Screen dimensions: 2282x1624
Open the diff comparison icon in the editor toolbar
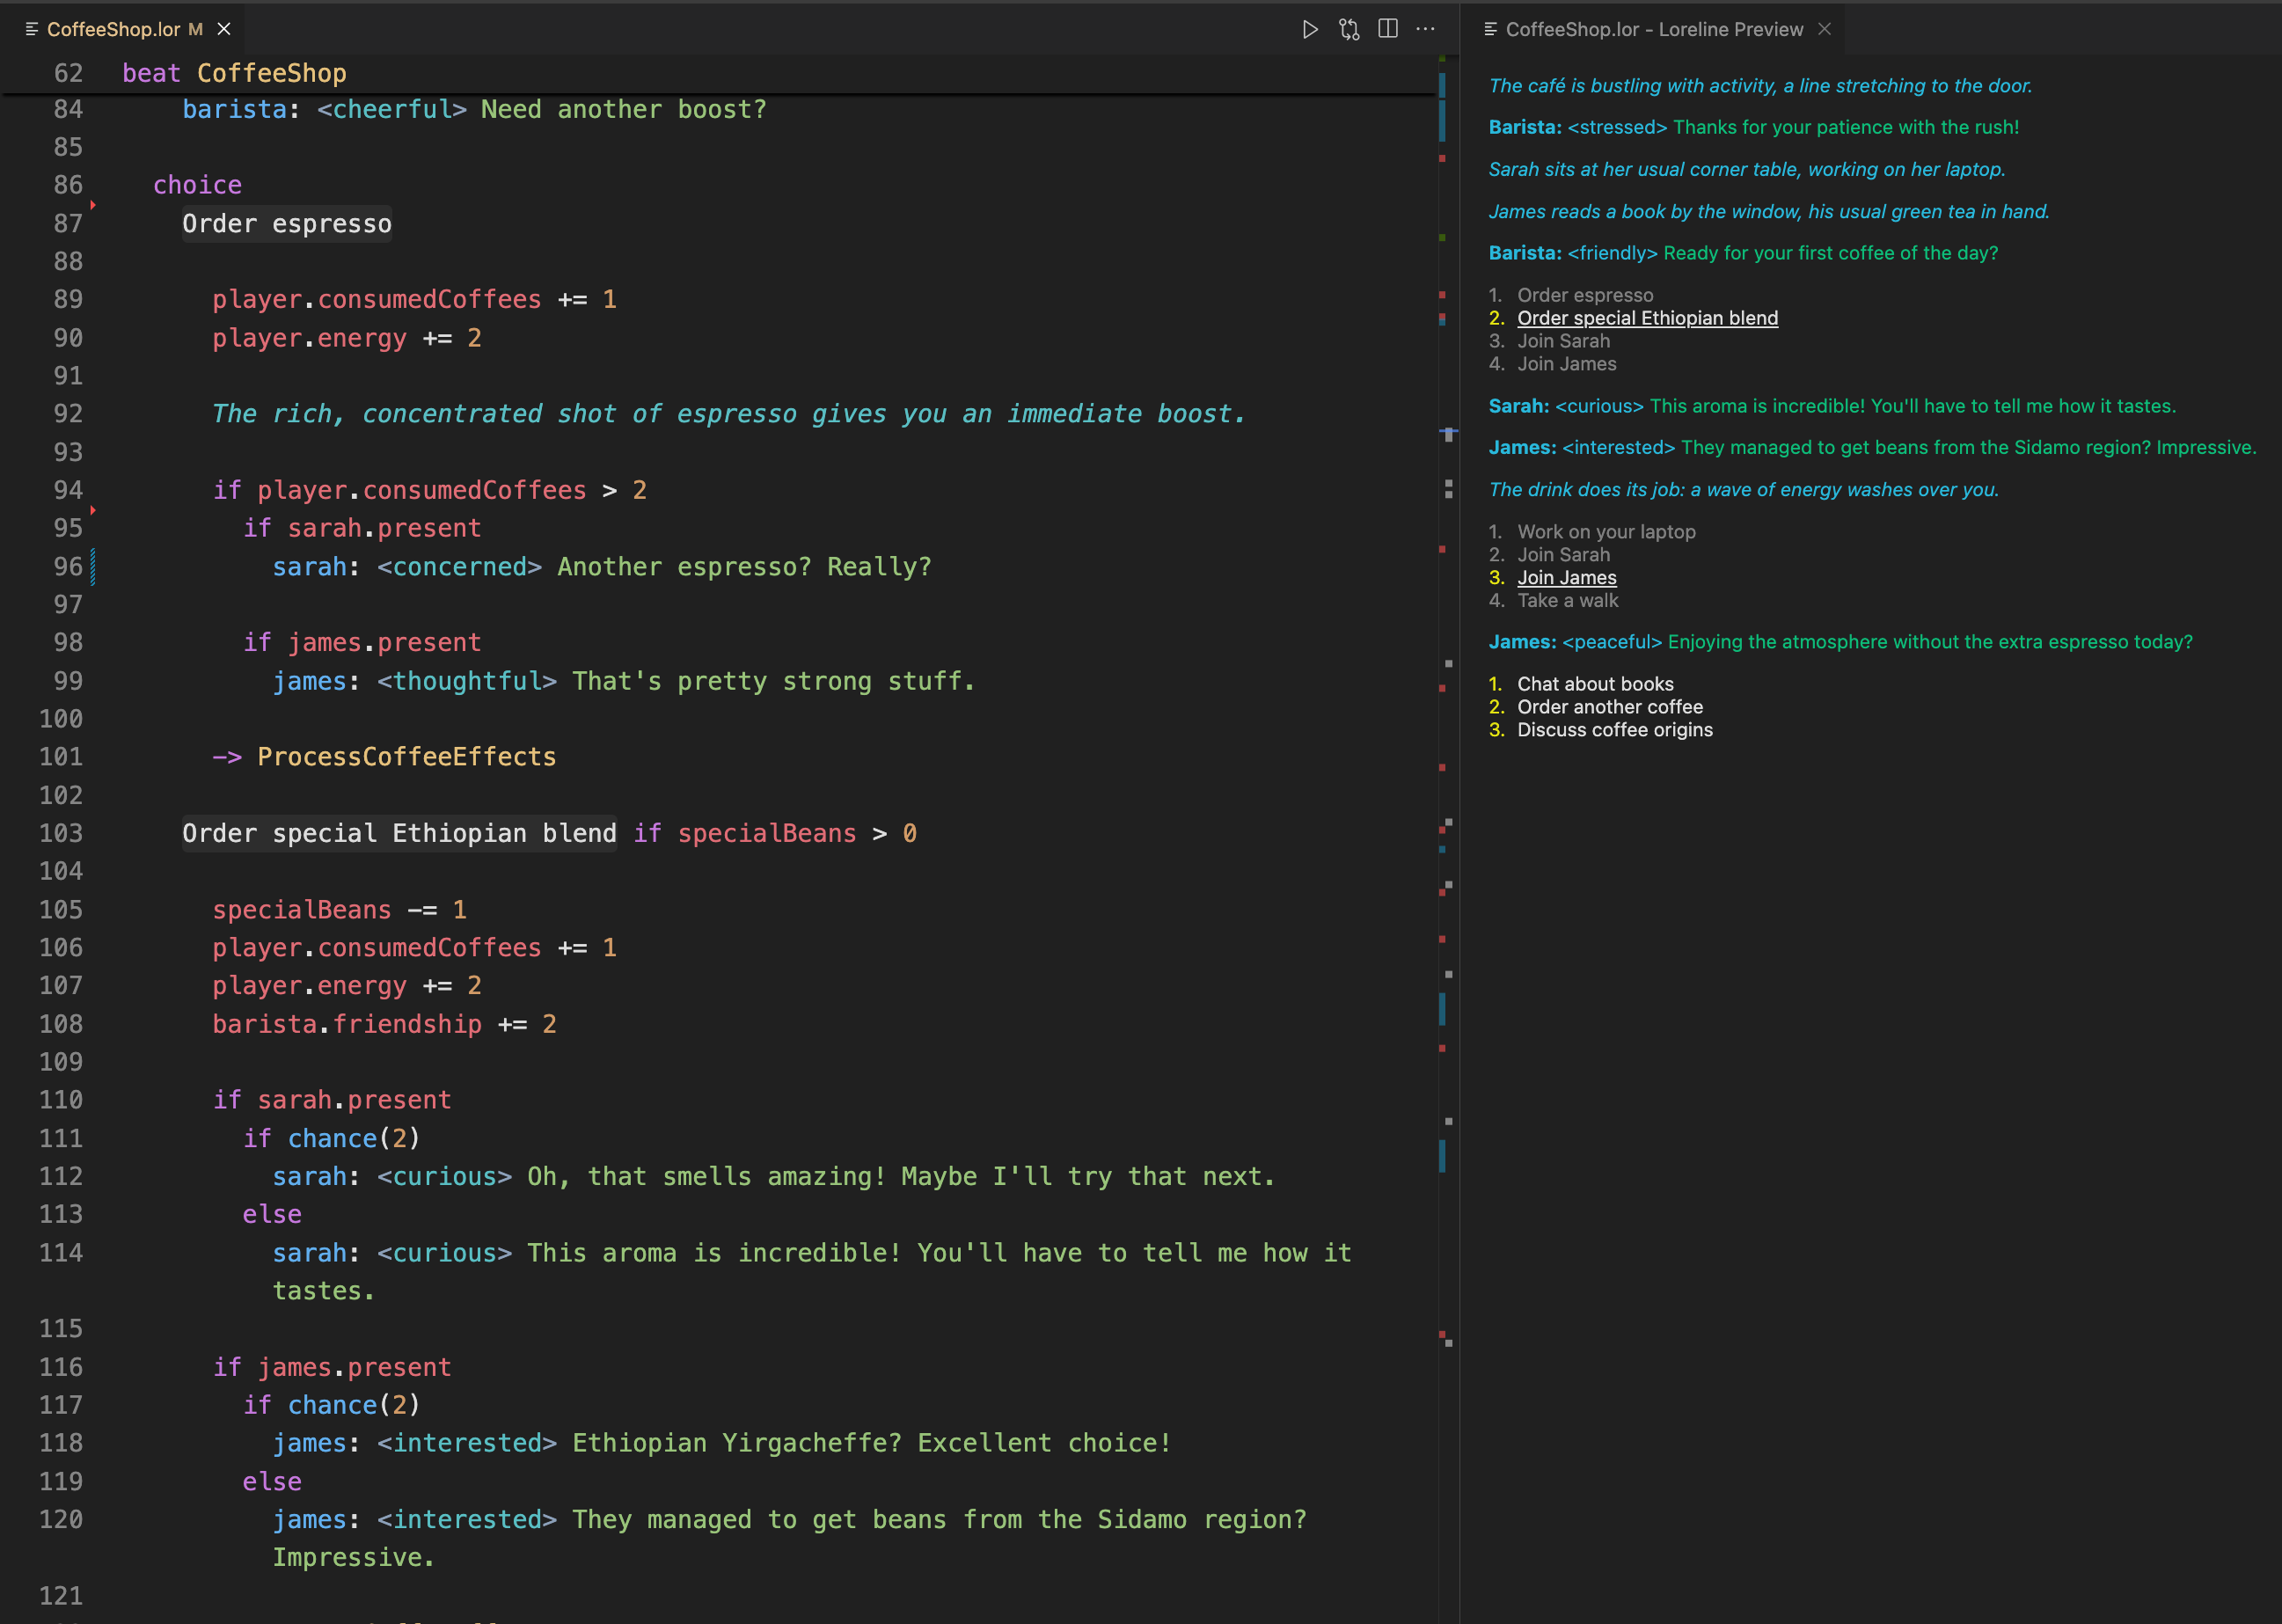1349,29
